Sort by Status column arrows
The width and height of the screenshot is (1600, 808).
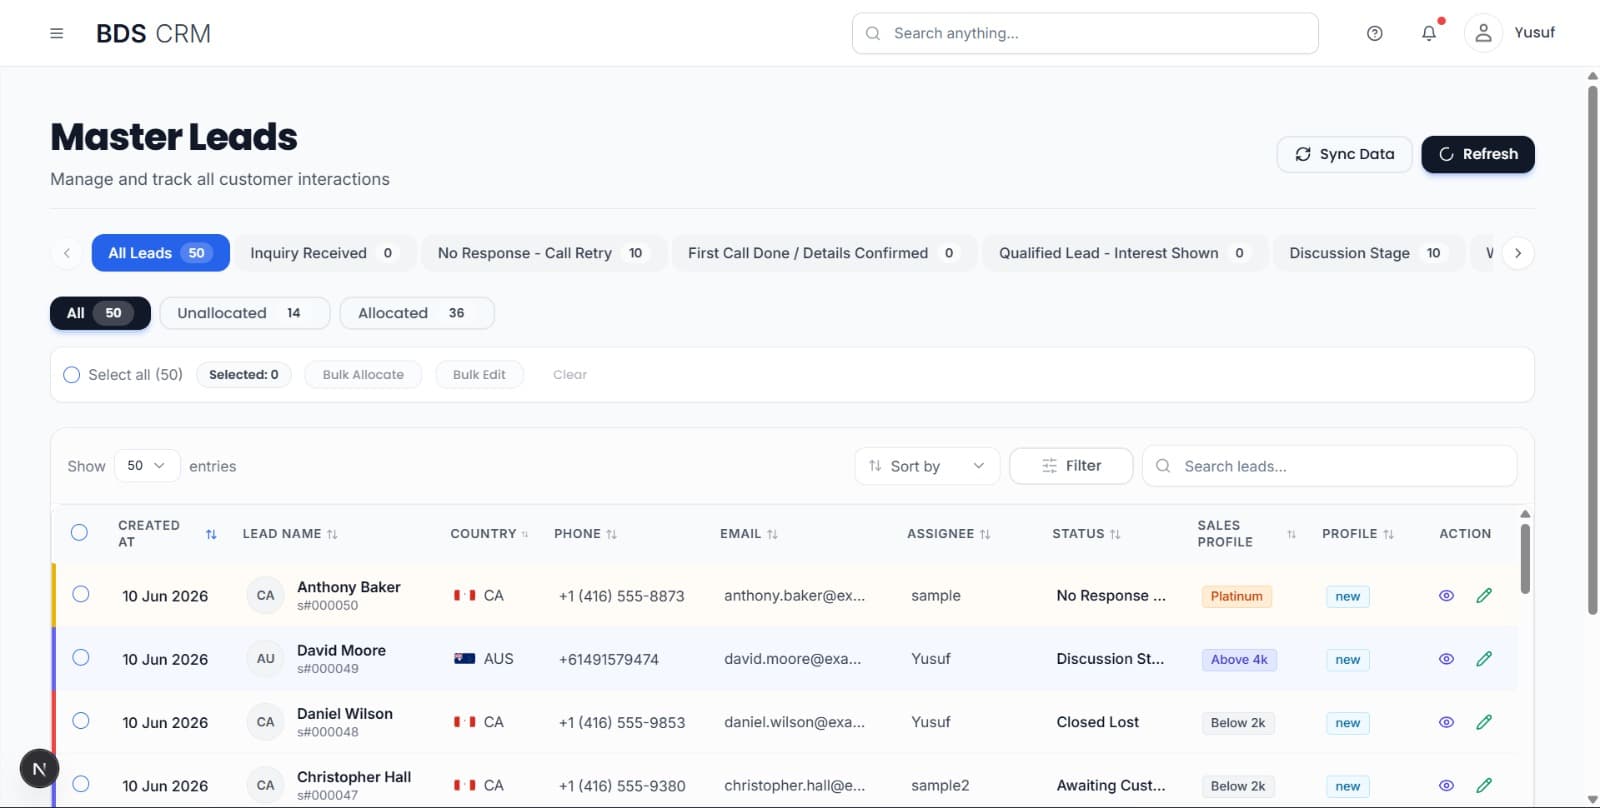1115,534
